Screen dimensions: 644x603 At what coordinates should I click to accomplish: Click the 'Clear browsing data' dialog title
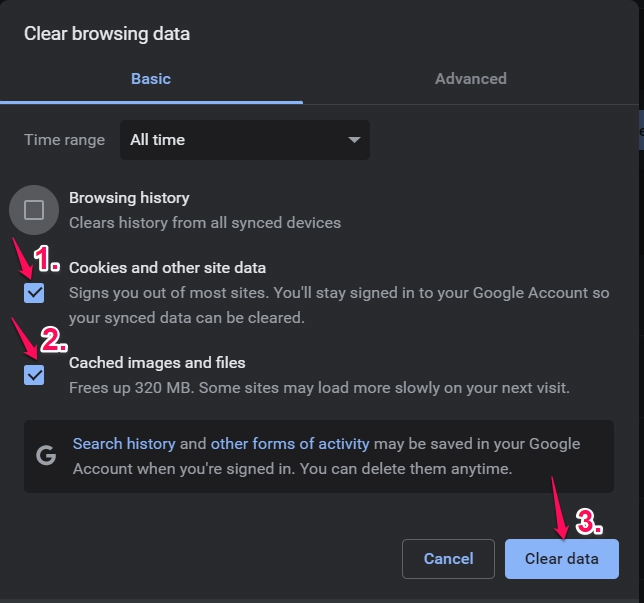107,34
